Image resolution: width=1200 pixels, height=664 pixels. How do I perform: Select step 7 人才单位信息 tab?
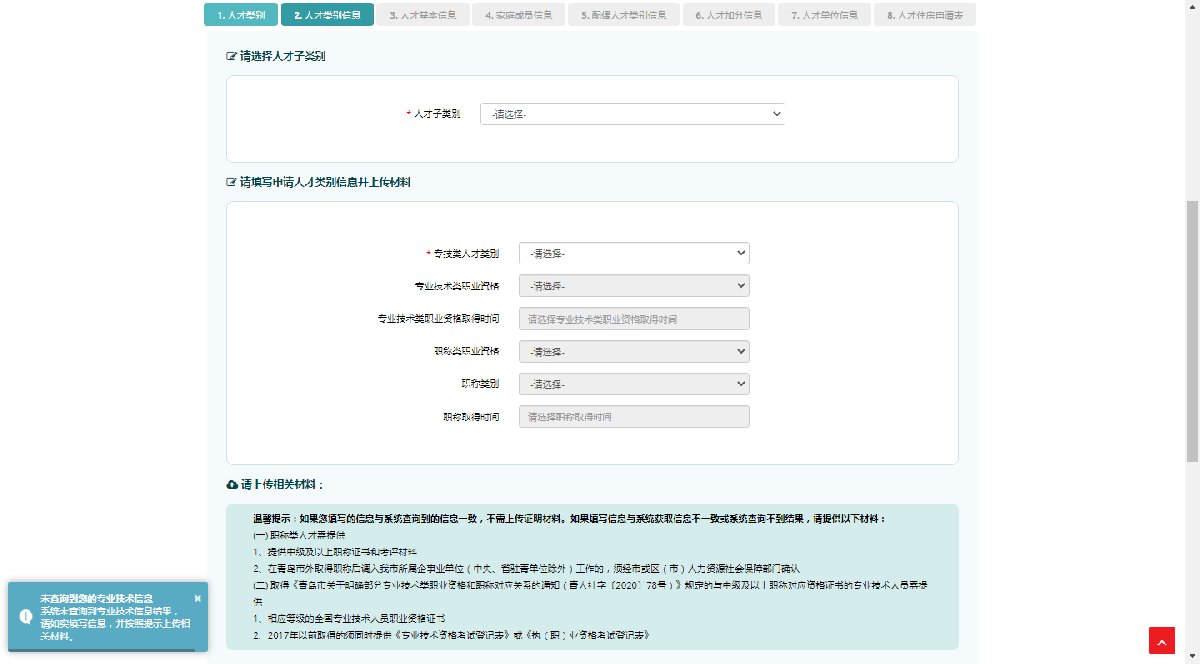pyautogui.click(x=824, y=15)
